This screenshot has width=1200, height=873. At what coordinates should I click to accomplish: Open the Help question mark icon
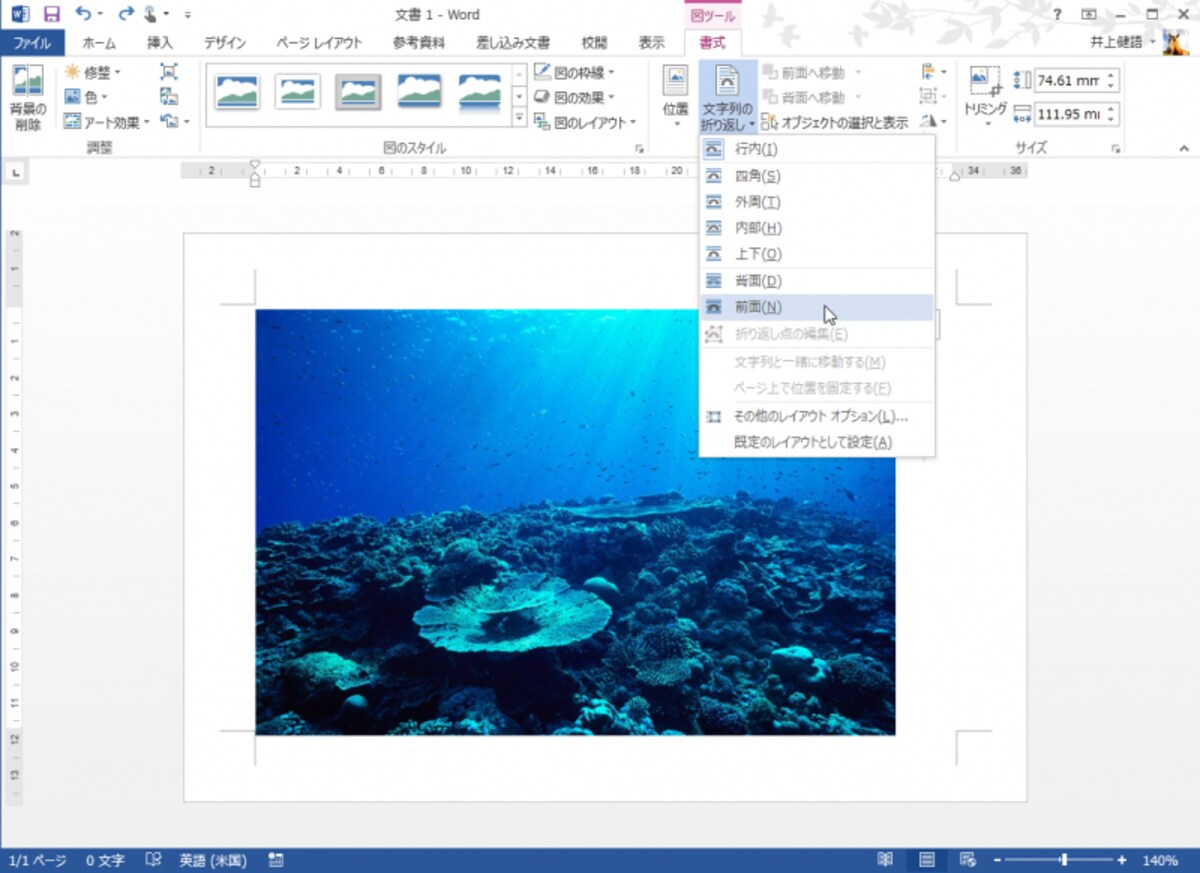point(1057,14)
